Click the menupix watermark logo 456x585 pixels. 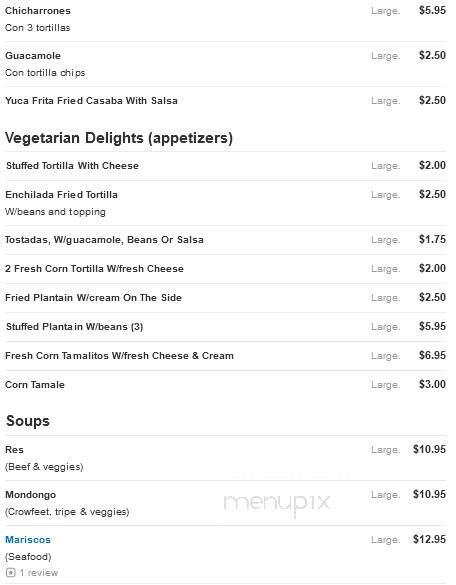point(277,503)
